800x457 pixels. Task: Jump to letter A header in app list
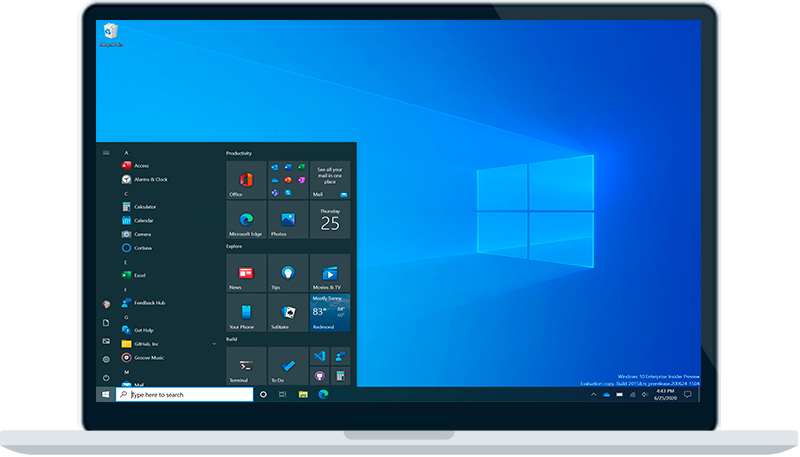[x=127, y=153]
